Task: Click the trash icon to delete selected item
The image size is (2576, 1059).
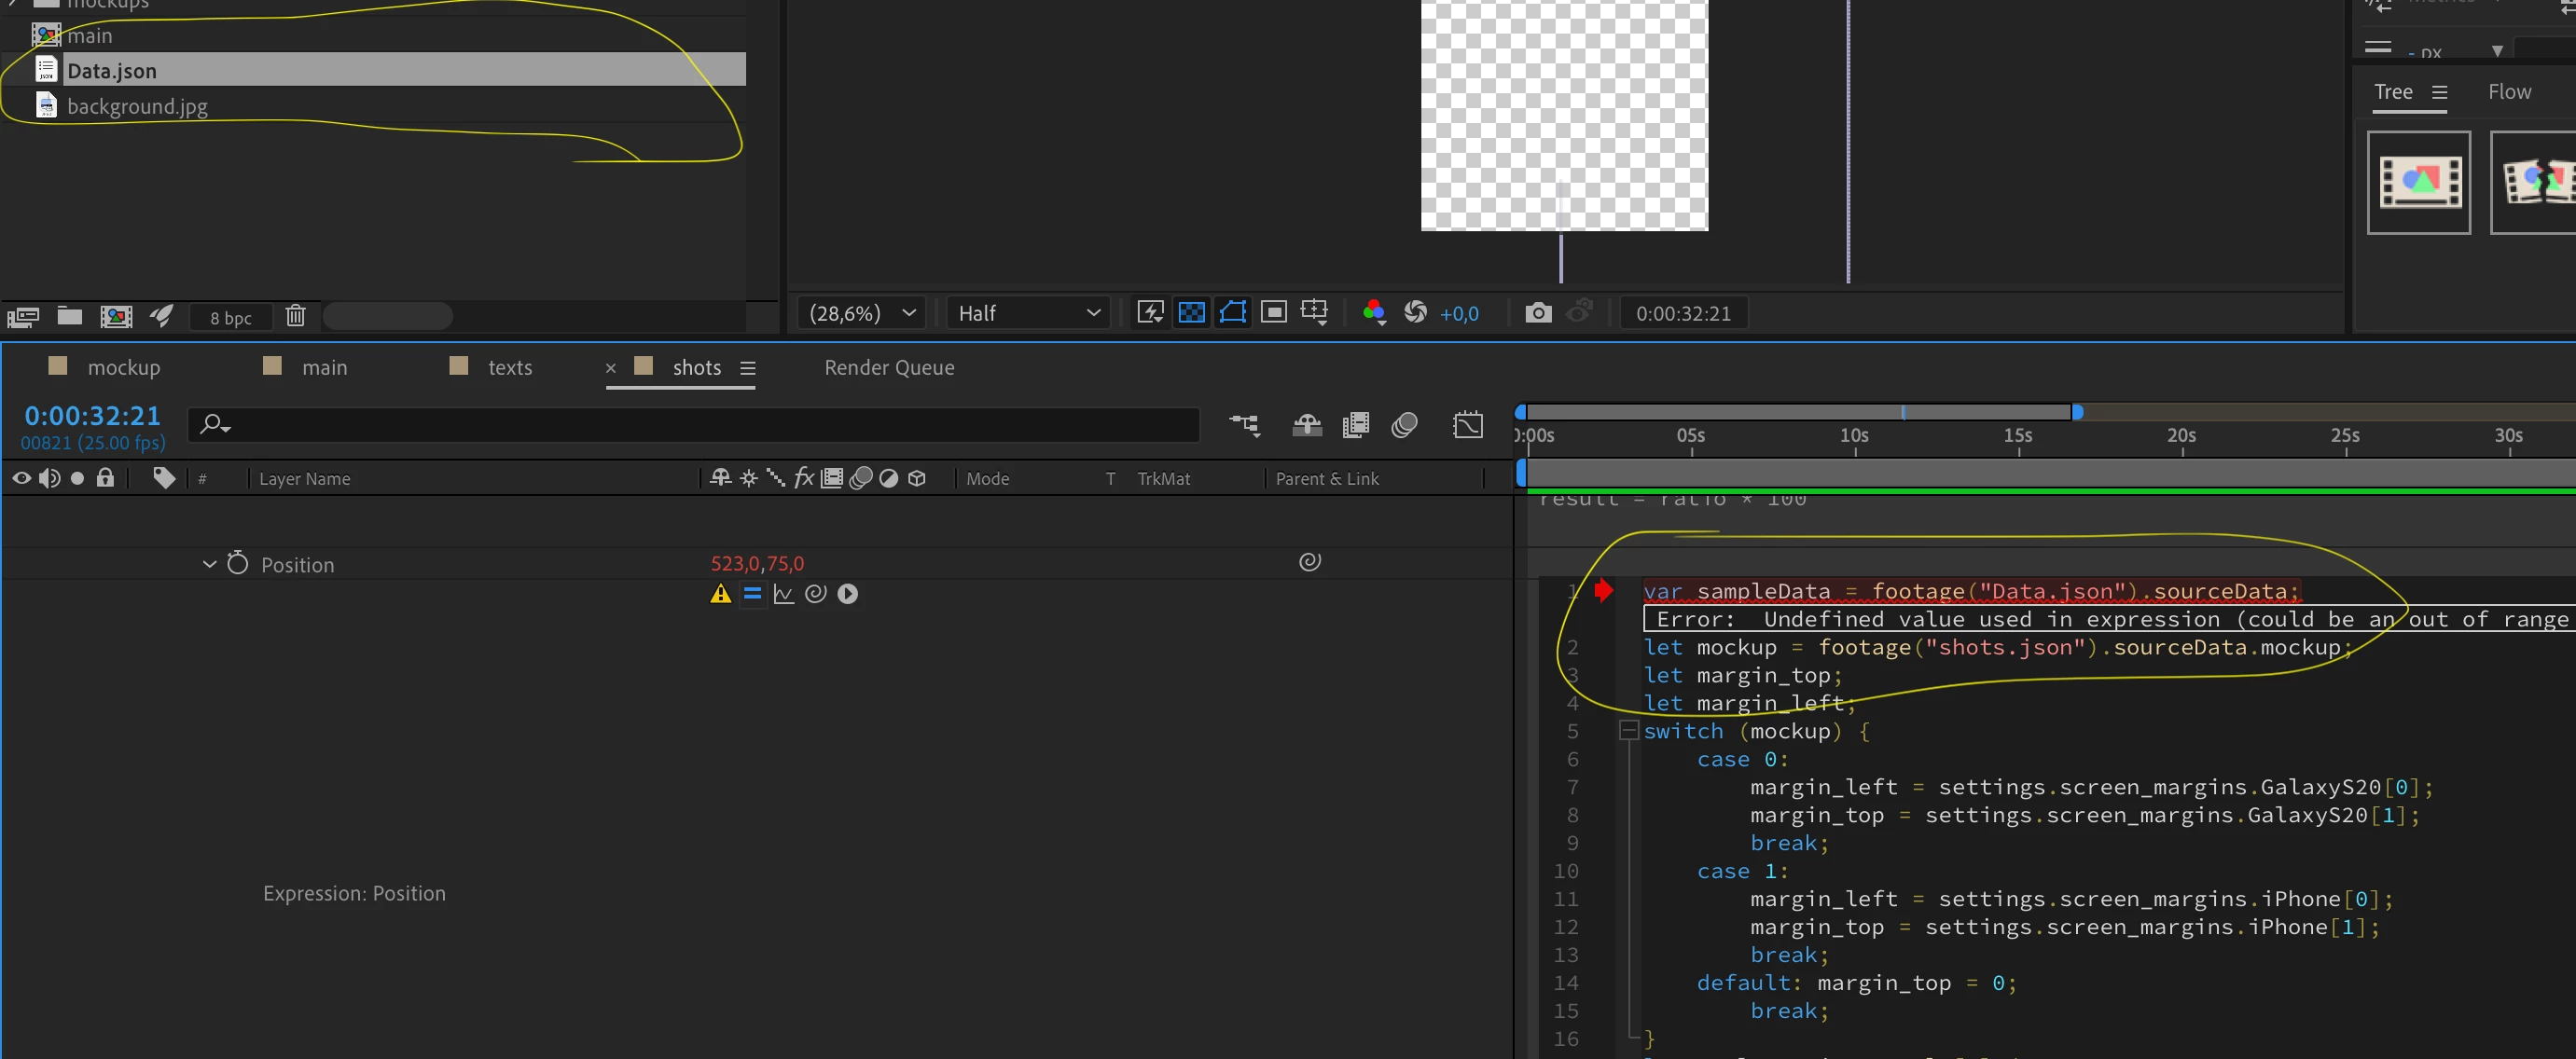Action: [295, 316]
